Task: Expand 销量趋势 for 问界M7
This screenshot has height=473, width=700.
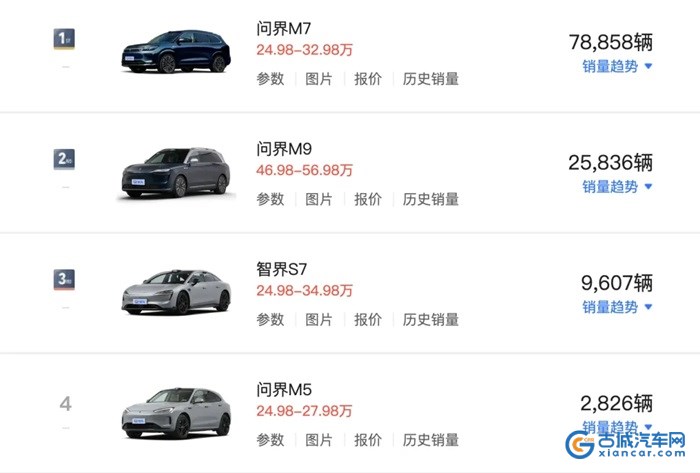Action: [x=617, y=66]
